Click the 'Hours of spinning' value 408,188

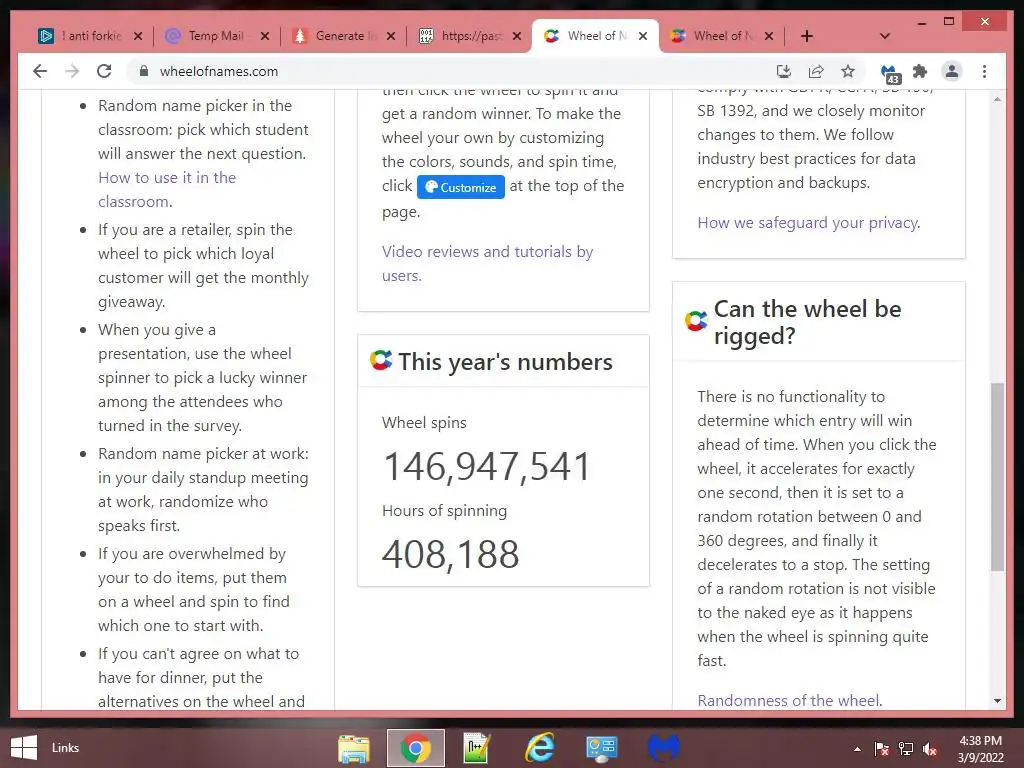[x=451, y=554]
